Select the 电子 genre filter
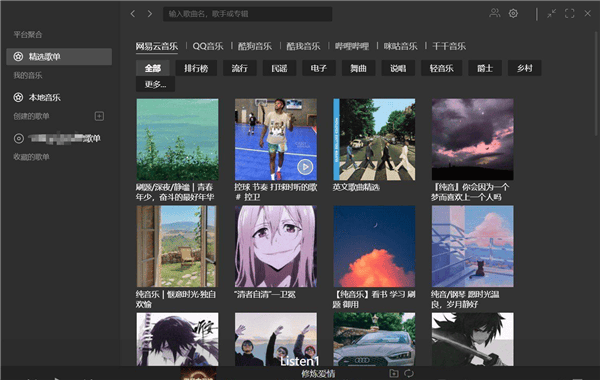The image size is (600, 380). coord(319,68)
